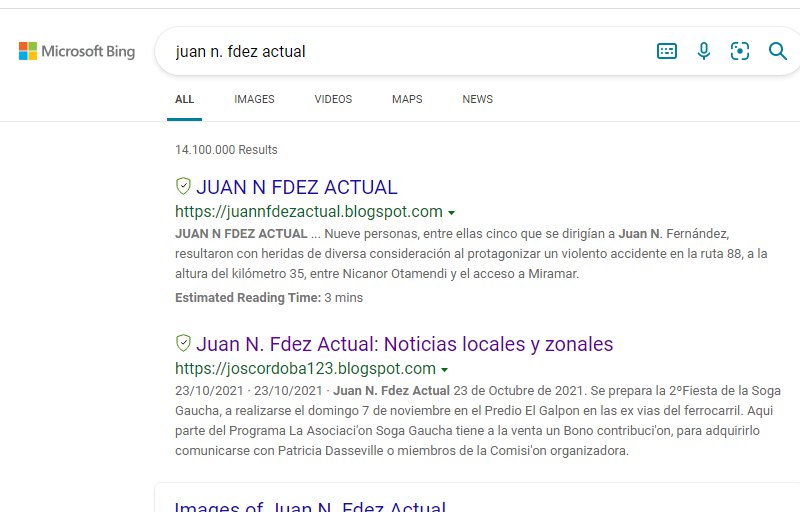Open the https://joscordoba123.blogspot.com URL link

click(305, 369)
